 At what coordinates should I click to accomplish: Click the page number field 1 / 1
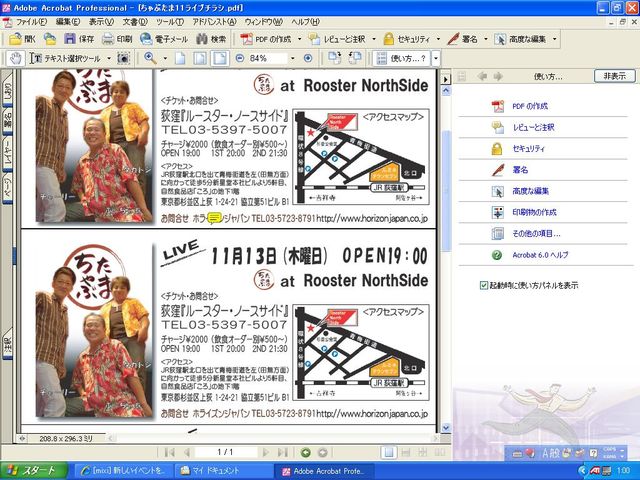click(226, 452)
